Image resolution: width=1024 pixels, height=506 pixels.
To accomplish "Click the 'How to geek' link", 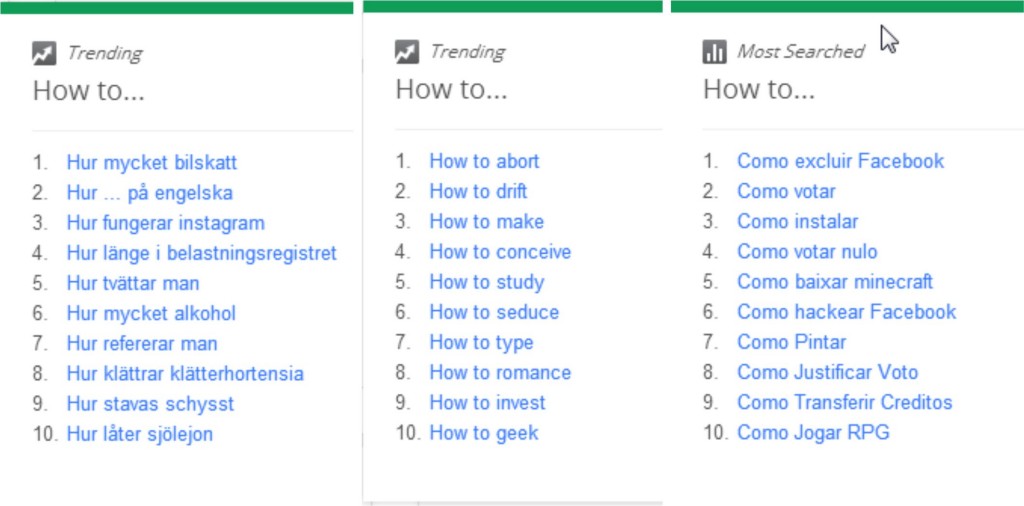I will pyautogui.click(x=484, y=433).
